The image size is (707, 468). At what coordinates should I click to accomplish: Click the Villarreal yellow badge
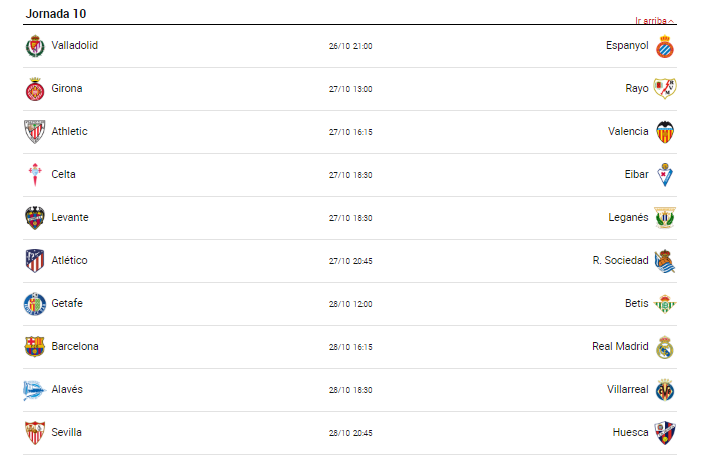[x=665, y=390]
